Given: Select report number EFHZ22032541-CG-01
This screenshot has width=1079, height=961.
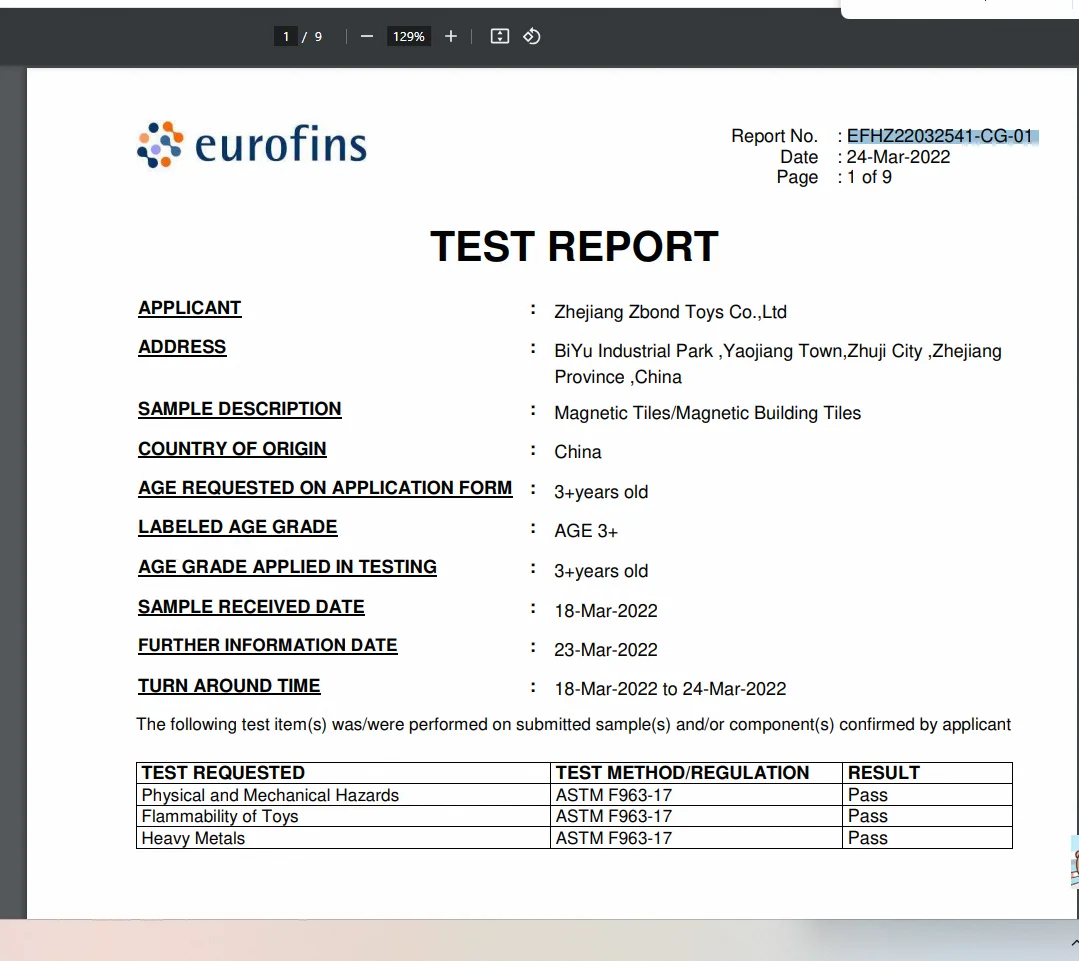Looking at the screenshot, I should click(x=939, y=136).
